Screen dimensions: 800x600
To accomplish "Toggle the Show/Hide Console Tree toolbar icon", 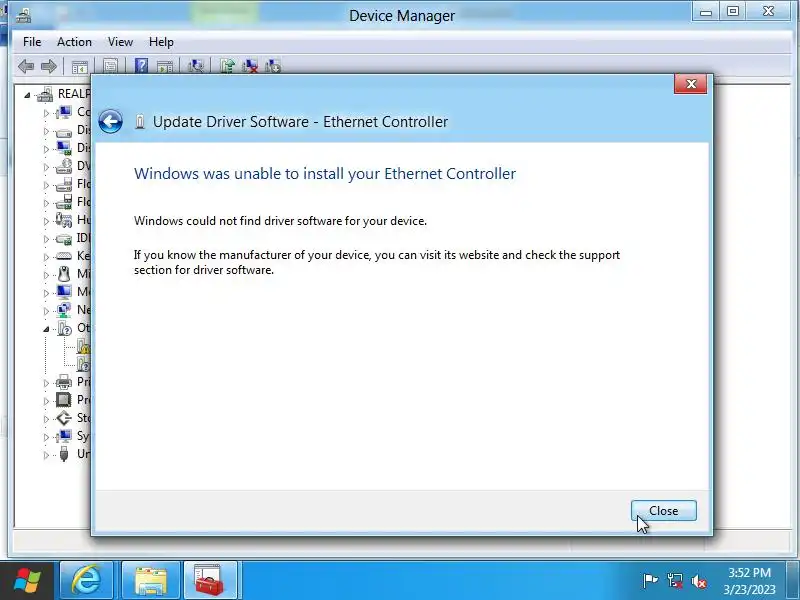I will click(80, 66).
